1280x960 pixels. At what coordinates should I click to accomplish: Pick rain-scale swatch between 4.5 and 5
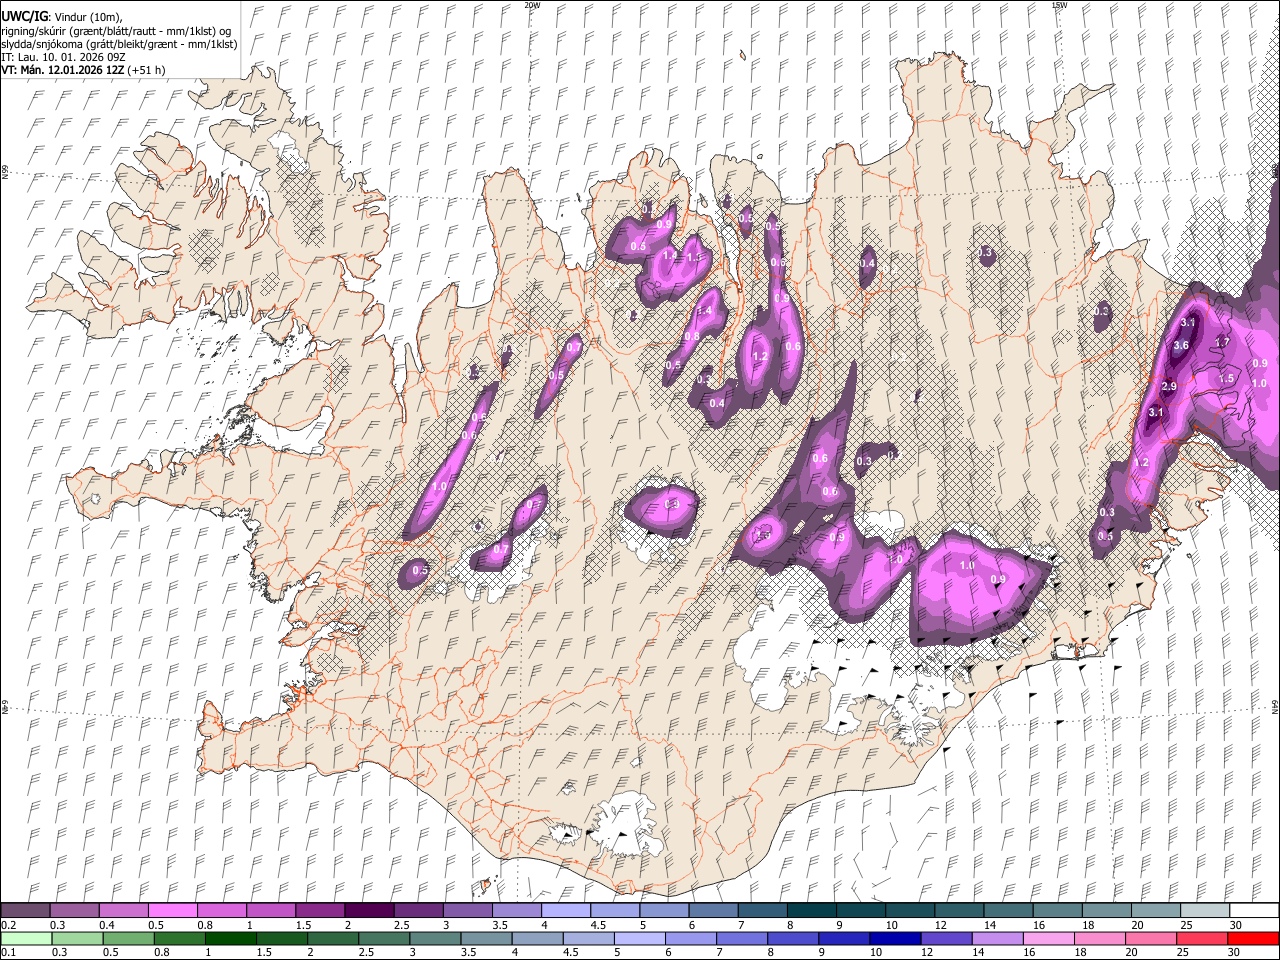[589, 939]
